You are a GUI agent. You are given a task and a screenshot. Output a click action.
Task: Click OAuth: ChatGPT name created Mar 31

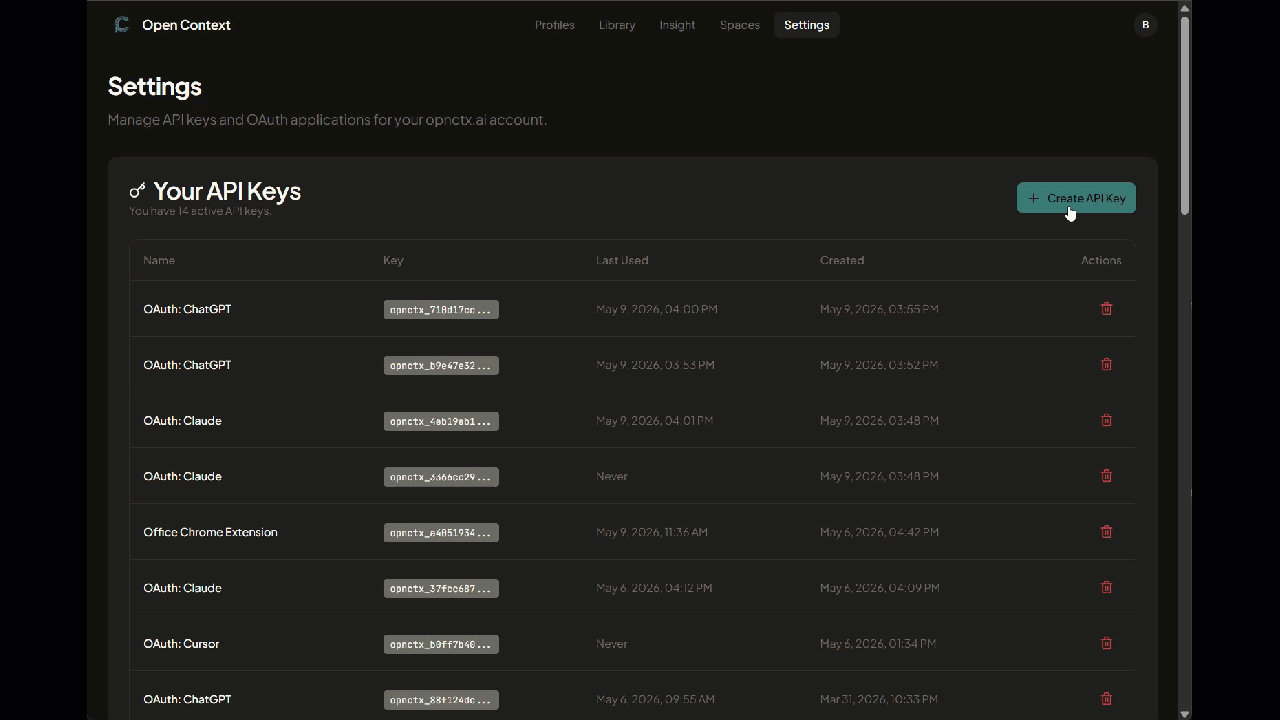coord(187,699)
